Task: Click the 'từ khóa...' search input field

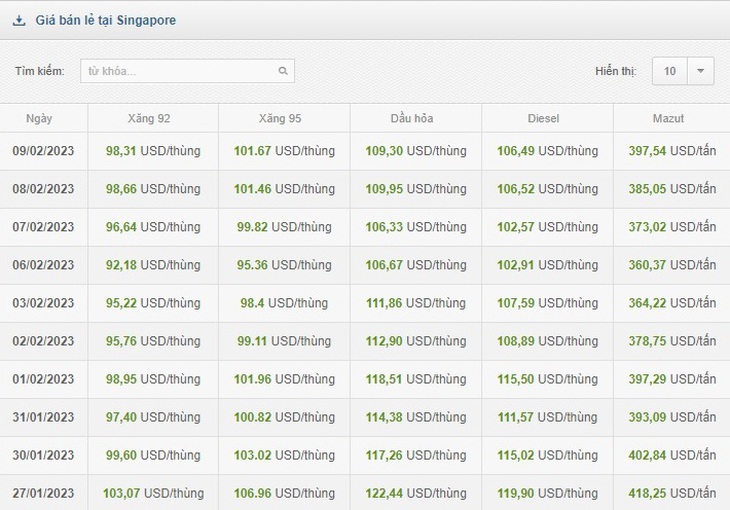Action: [x=187, y=71]
